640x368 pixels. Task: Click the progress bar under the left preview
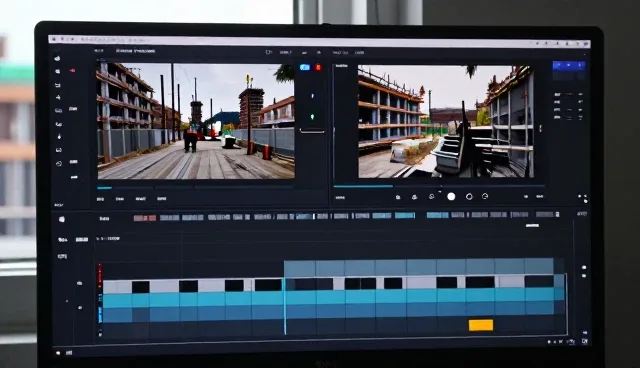(195, 188)
